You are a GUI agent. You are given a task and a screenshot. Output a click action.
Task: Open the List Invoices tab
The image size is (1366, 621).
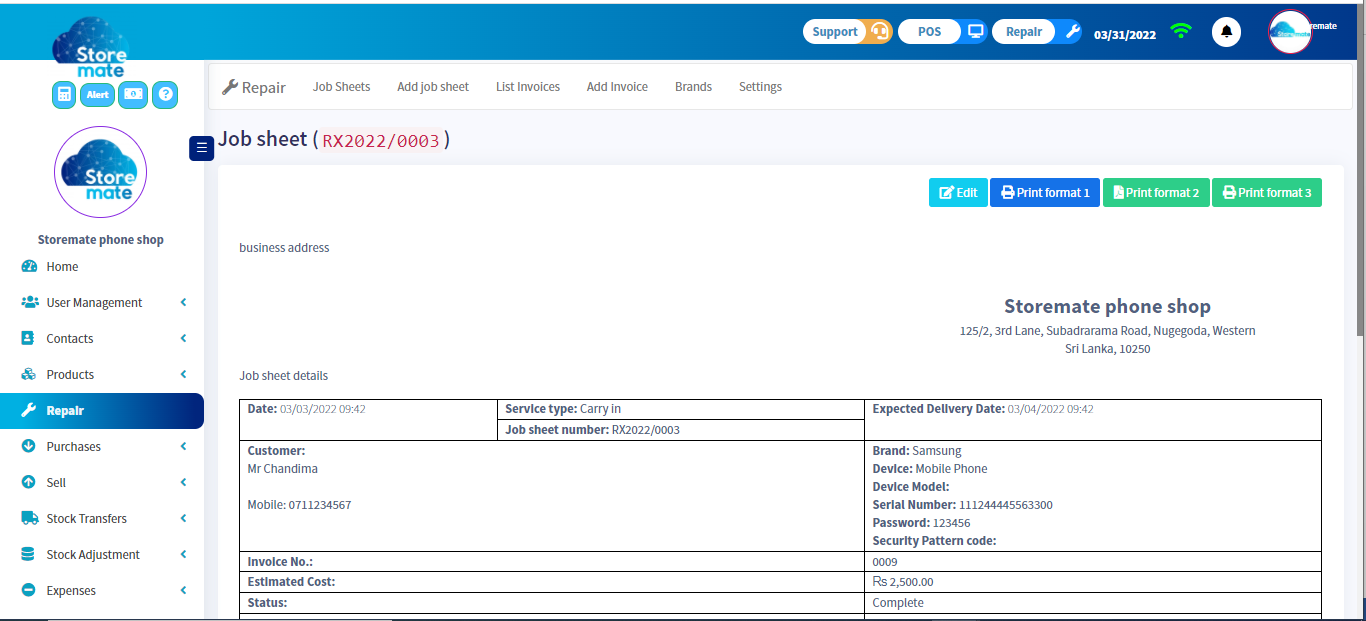click(528, 87)
